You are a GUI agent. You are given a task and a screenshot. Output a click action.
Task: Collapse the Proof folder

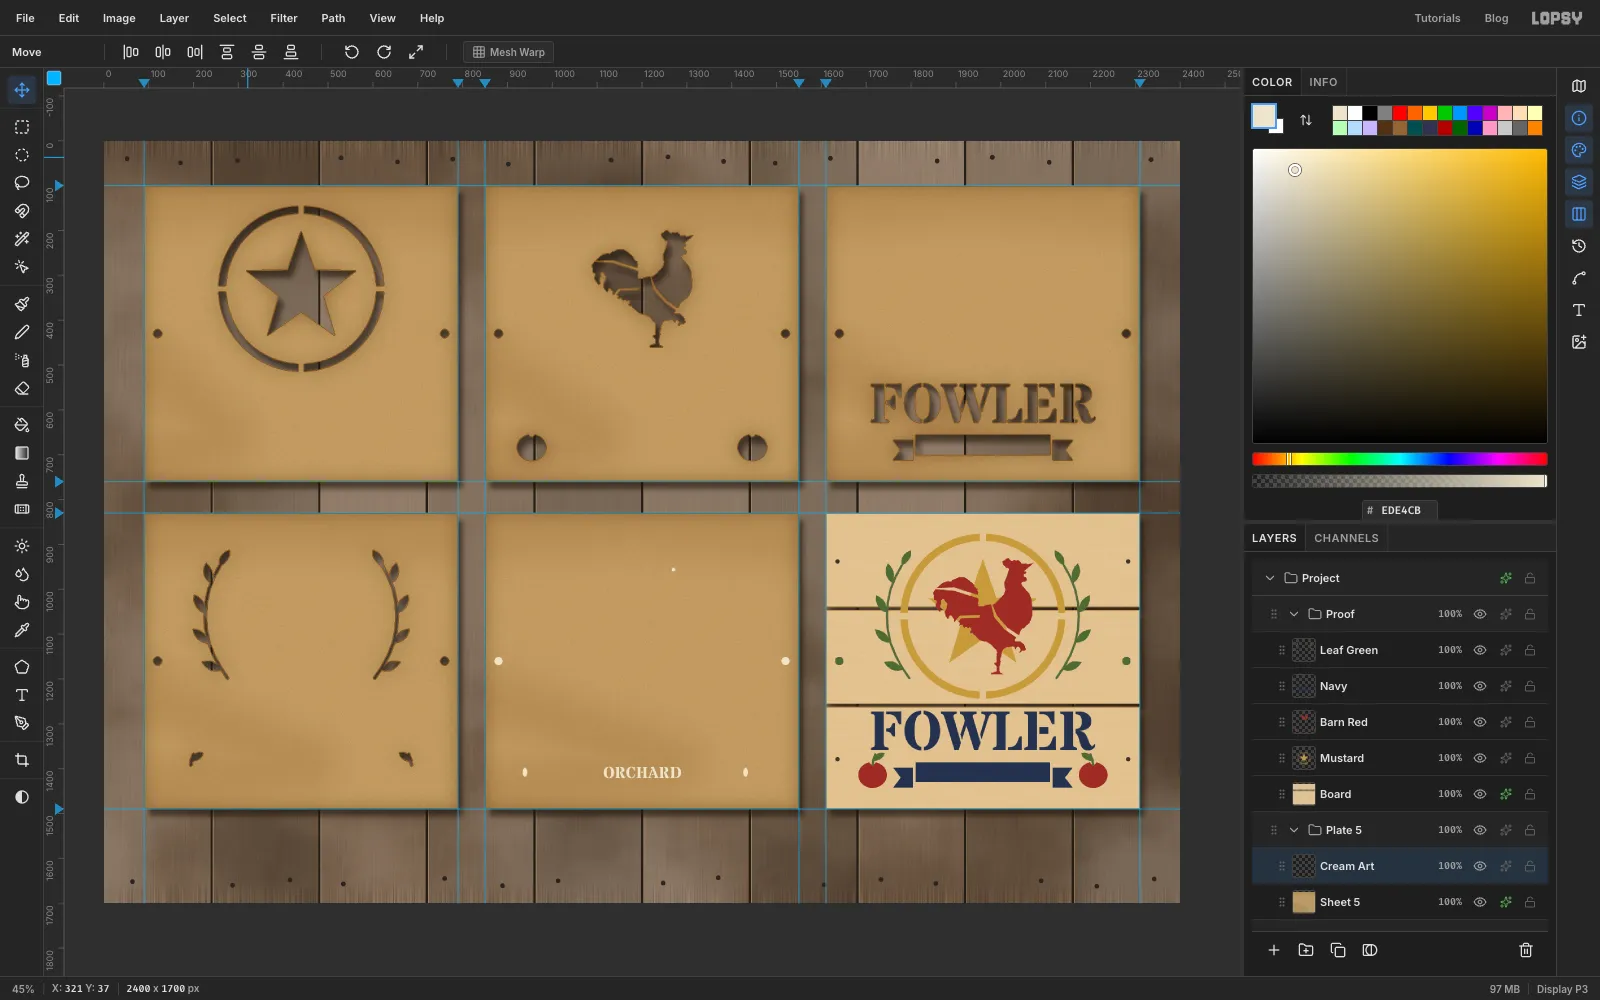(x=1294, y=614)
